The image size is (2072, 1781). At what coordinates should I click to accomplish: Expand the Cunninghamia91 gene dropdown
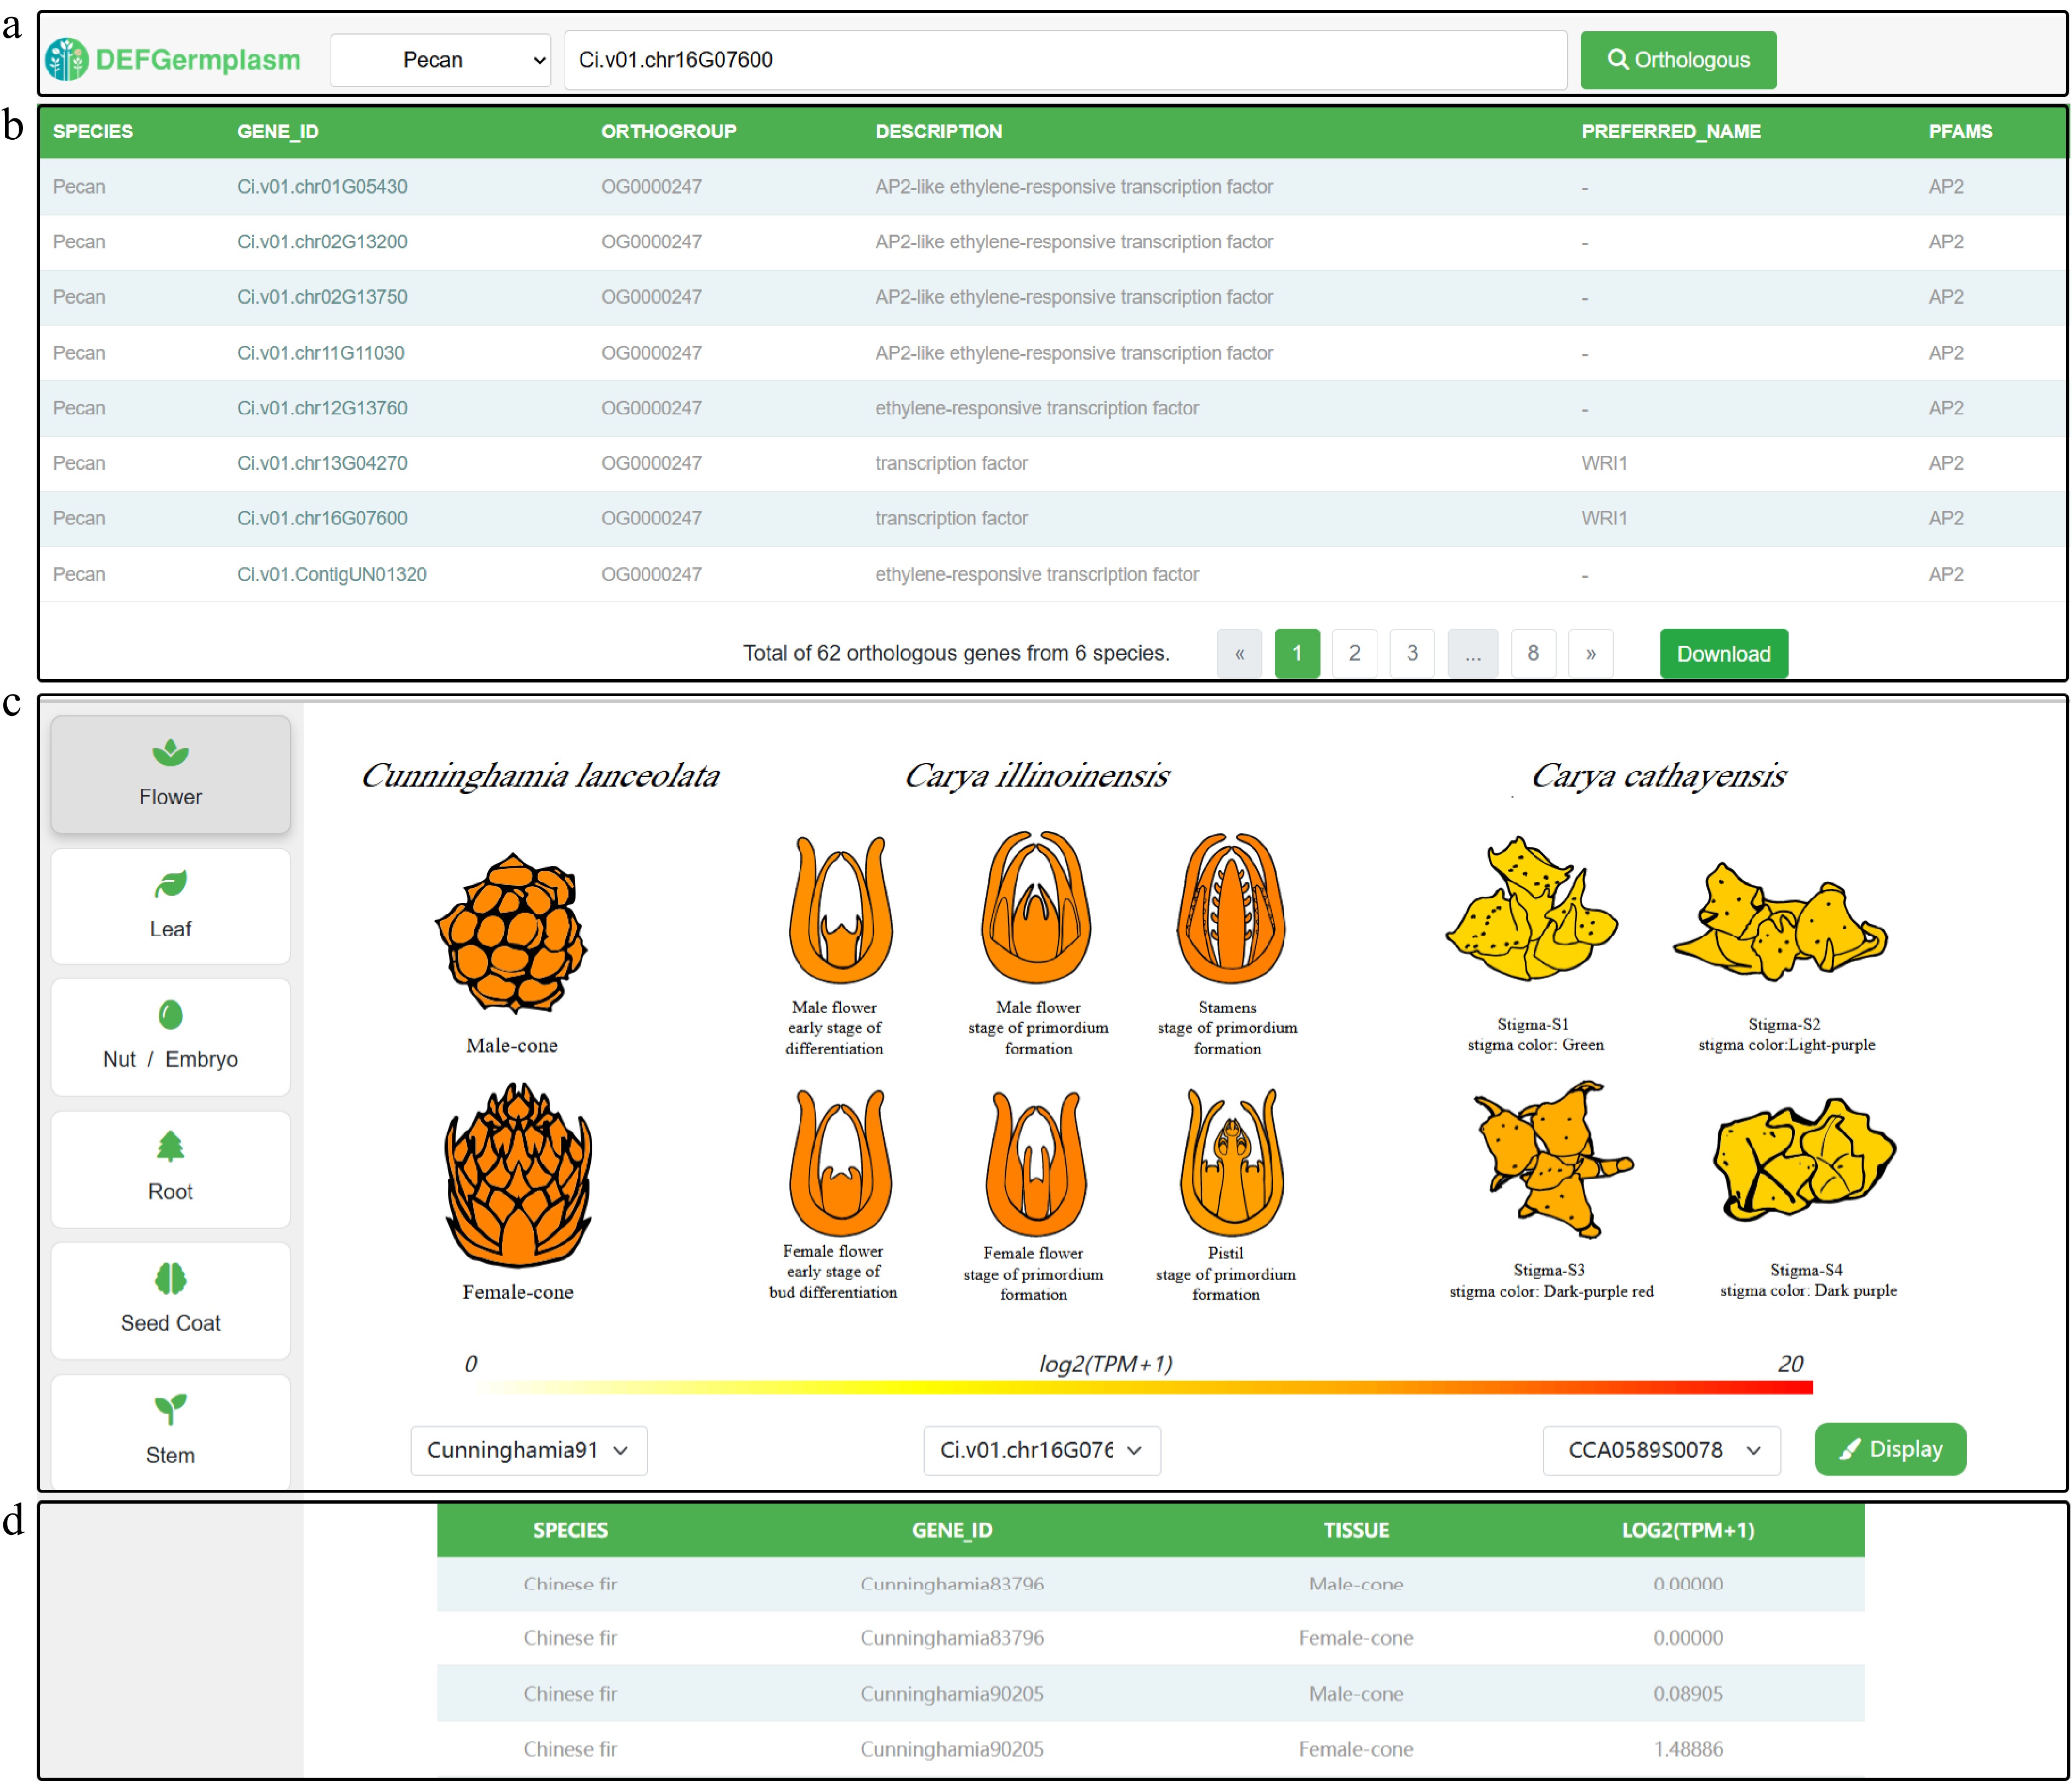(528, 1450)
